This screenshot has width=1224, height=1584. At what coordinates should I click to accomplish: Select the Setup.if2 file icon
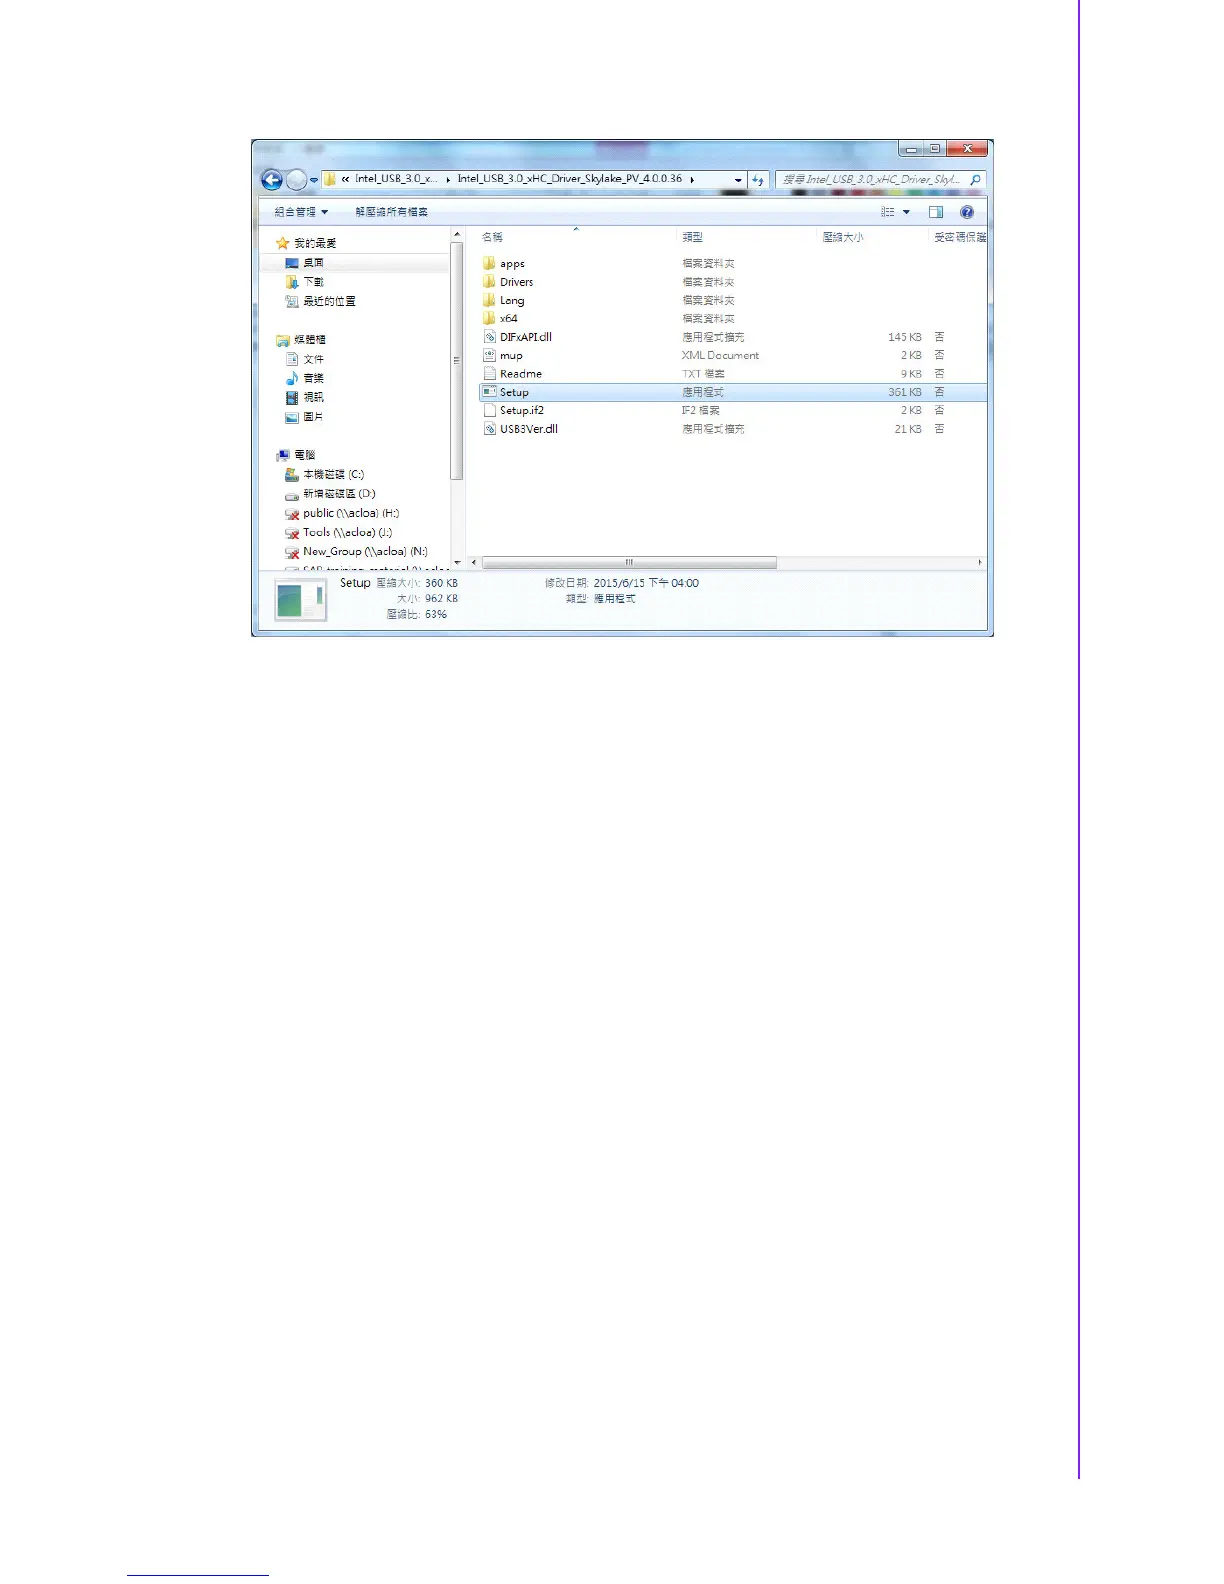click(x=489, y=410)
